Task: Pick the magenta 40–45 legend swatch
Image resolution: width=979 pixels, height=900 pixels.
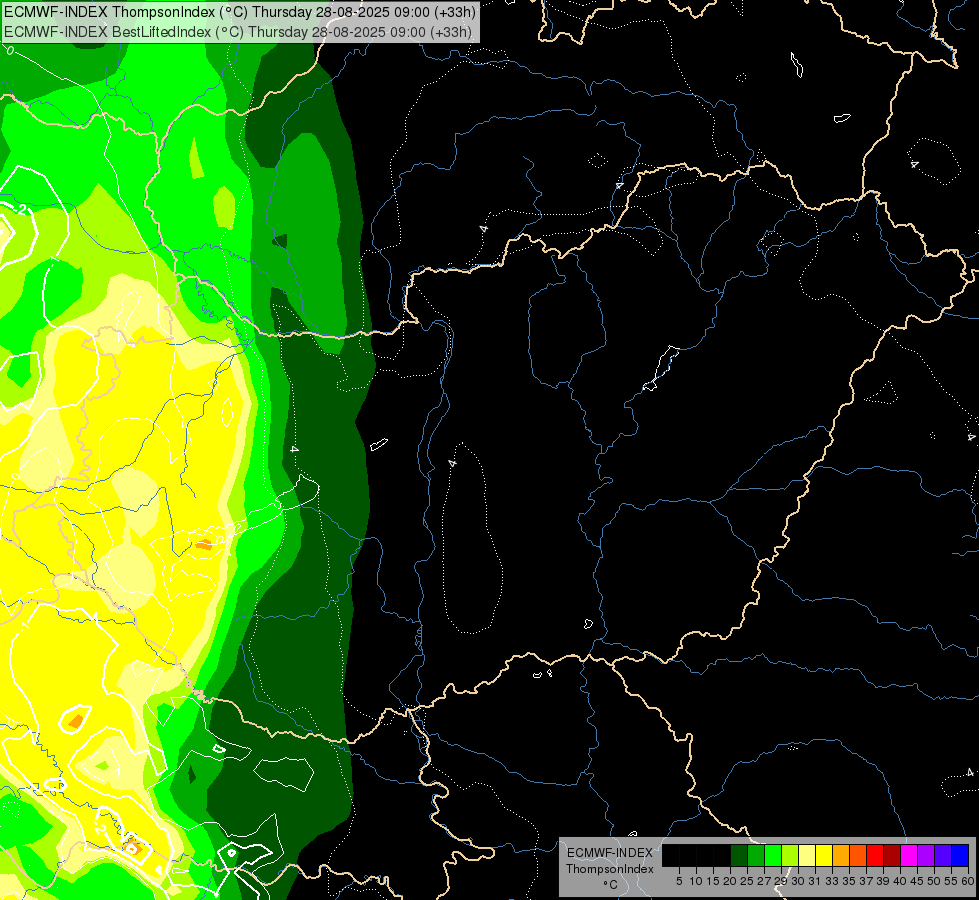Action: click(909, 856)
